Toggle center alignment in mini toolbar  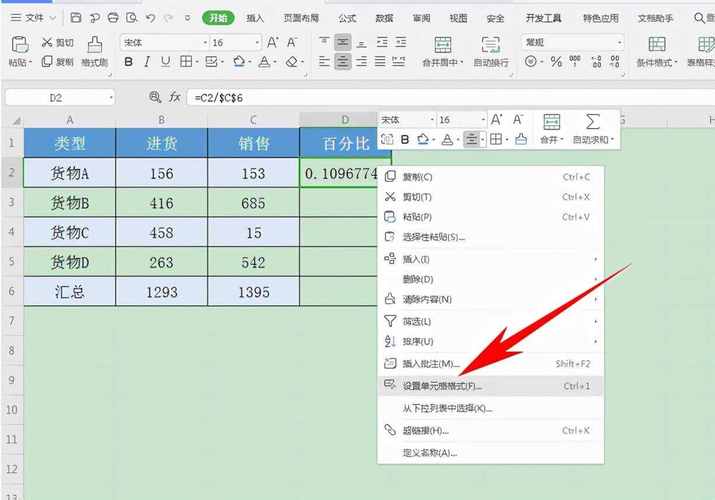(471, 139)
